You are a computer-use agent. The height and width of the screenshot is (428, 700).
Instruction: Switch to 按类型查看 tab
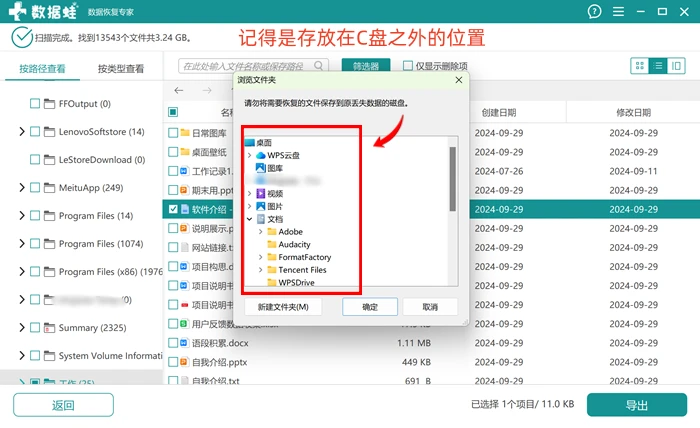click(x=121, y=69)
